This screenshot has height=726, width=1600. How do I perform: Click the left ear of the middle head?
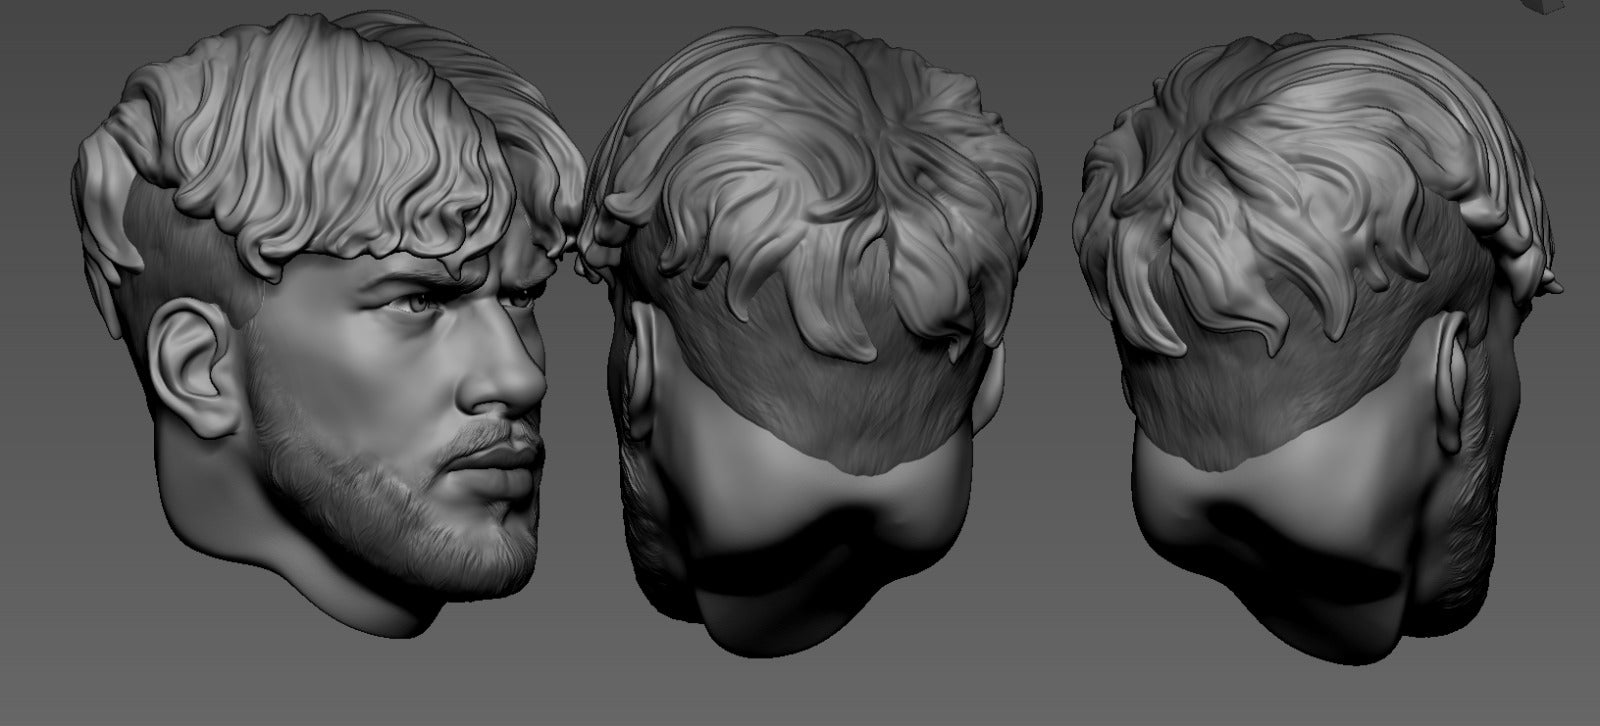[640, 380]
